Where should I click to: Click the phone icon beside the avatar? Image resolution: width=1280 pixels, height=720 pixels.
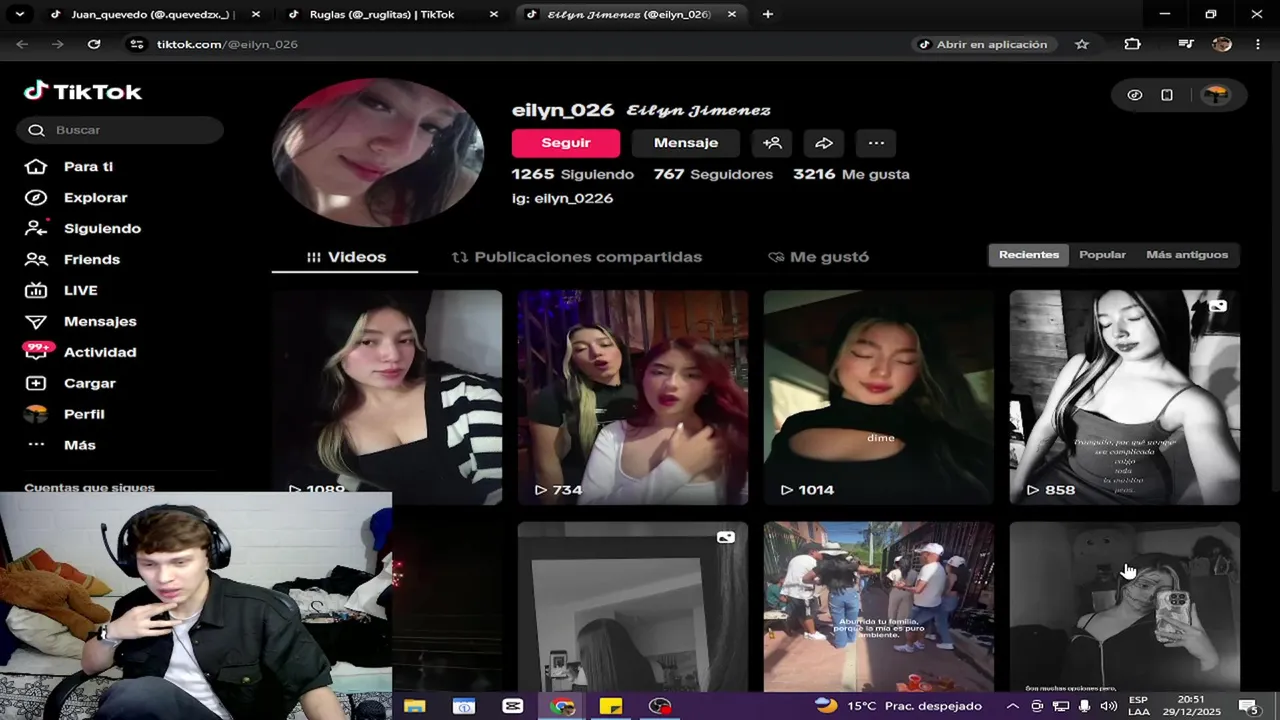coord(1167,95)
